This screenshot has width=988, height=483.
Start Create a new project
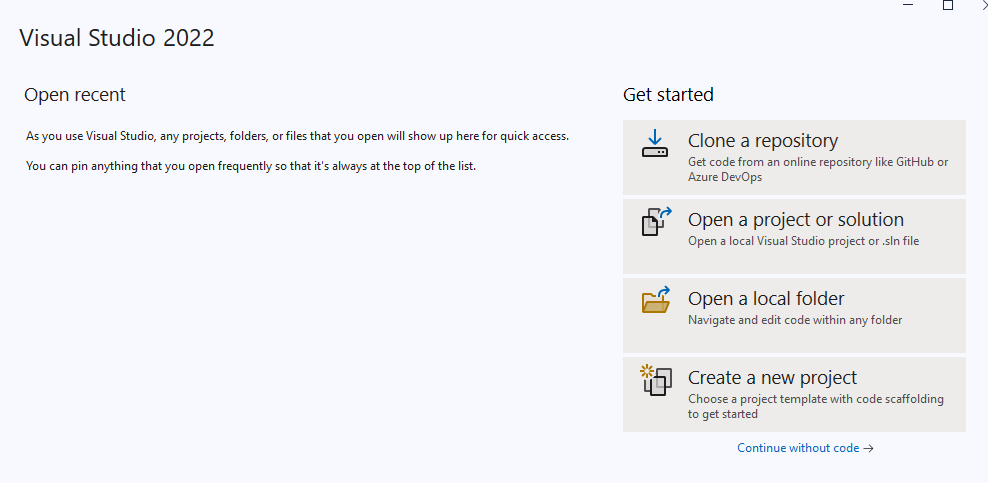point(794,394)
